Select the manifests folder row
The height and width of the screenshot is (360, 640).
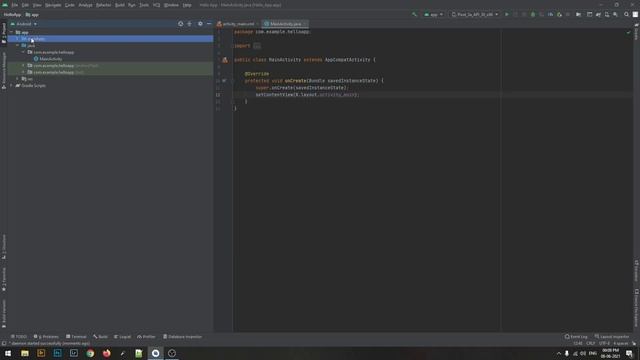pos(110,39)
